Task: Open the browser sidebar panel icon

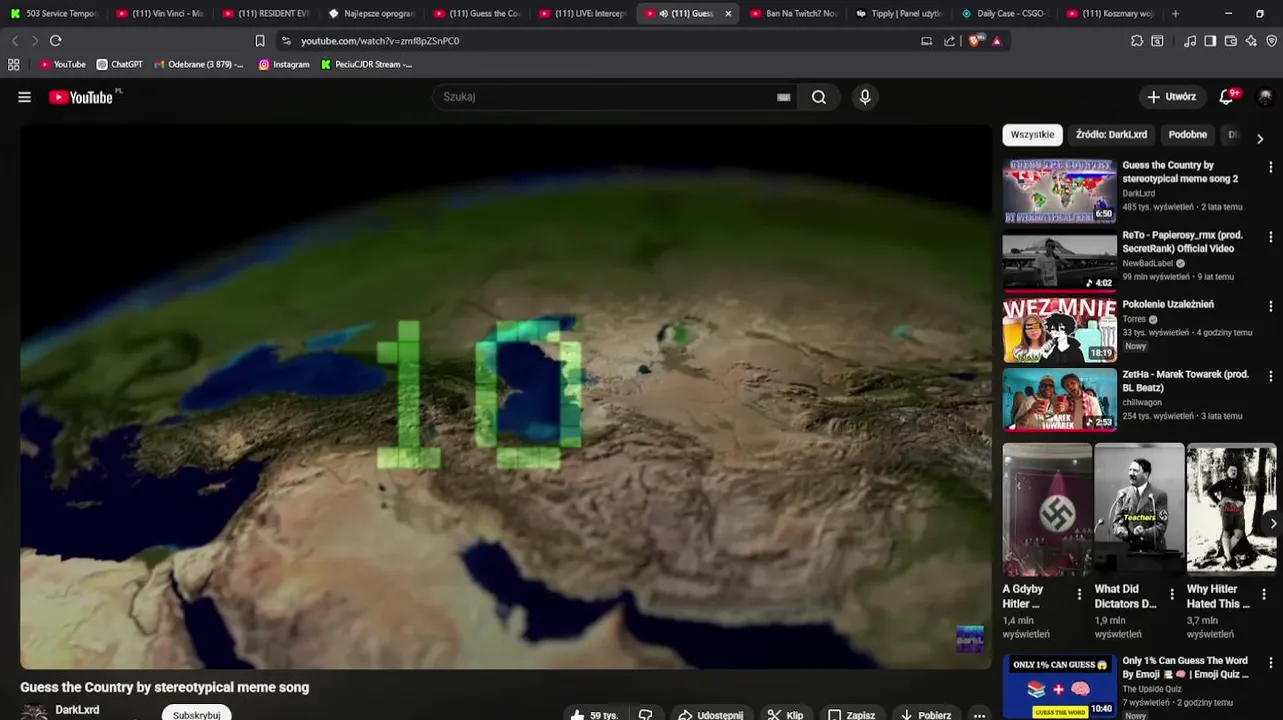Action: [x=1210, y=41]
